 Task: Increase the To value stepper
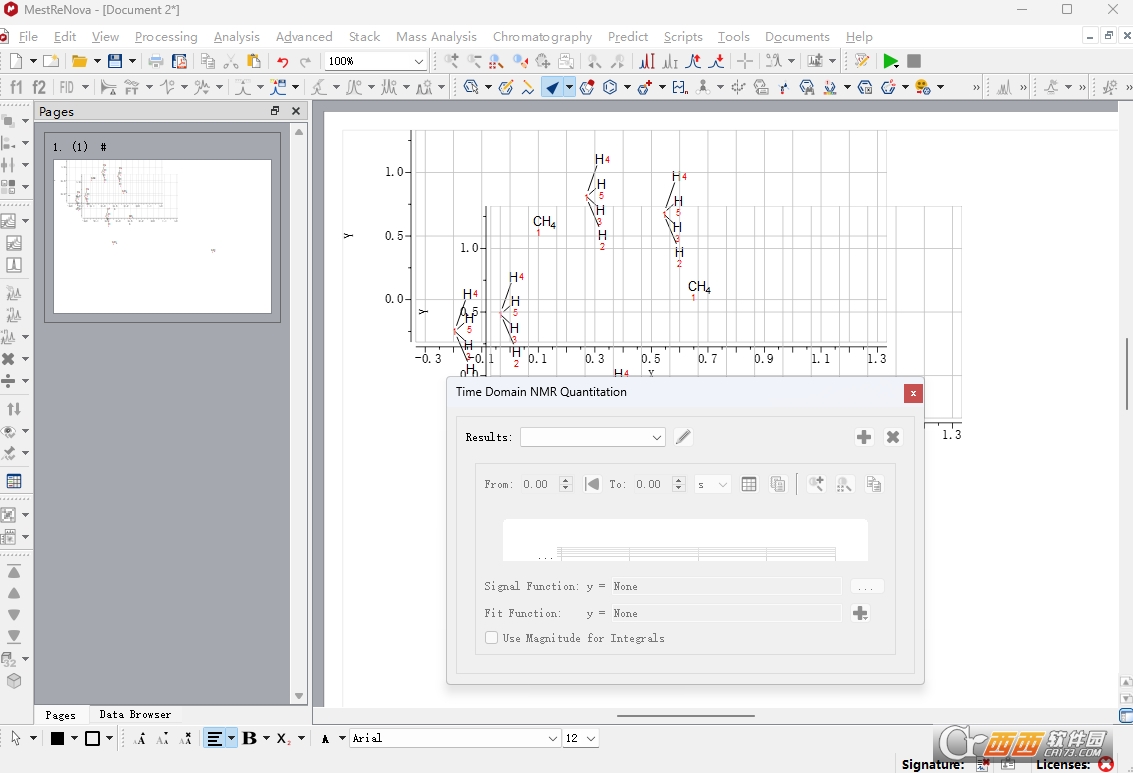678,480
